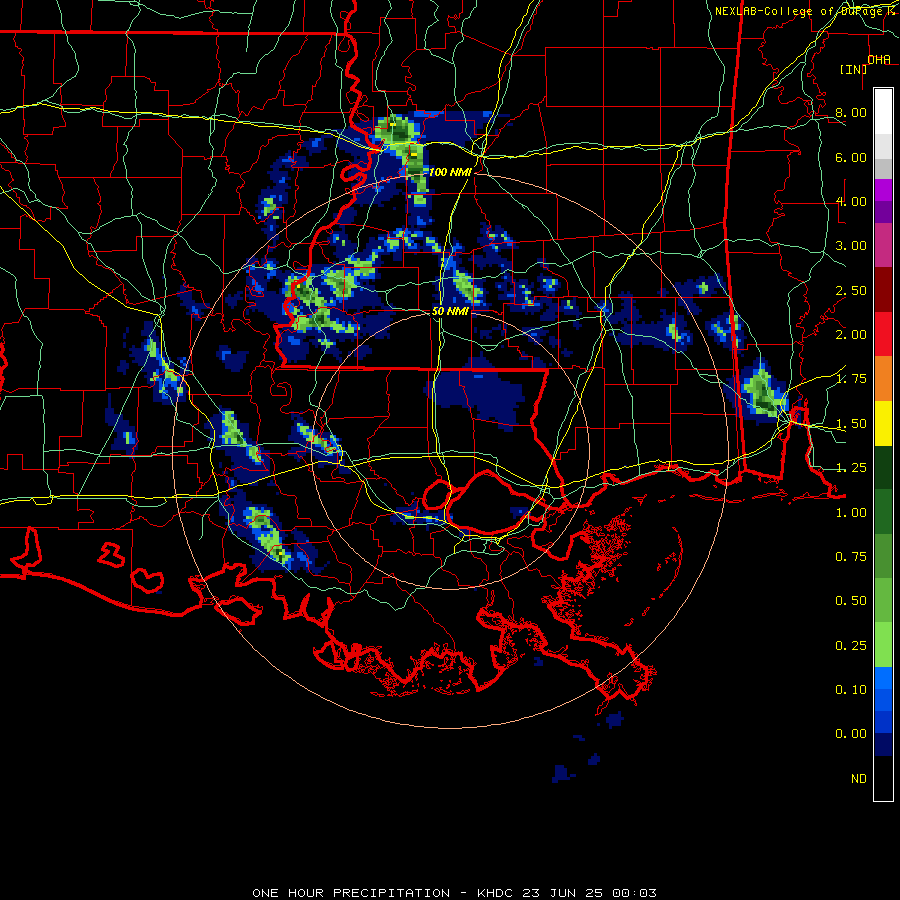Click the 2.00 legend value
This screenshot has width=900, height=900.
point(851,335)
